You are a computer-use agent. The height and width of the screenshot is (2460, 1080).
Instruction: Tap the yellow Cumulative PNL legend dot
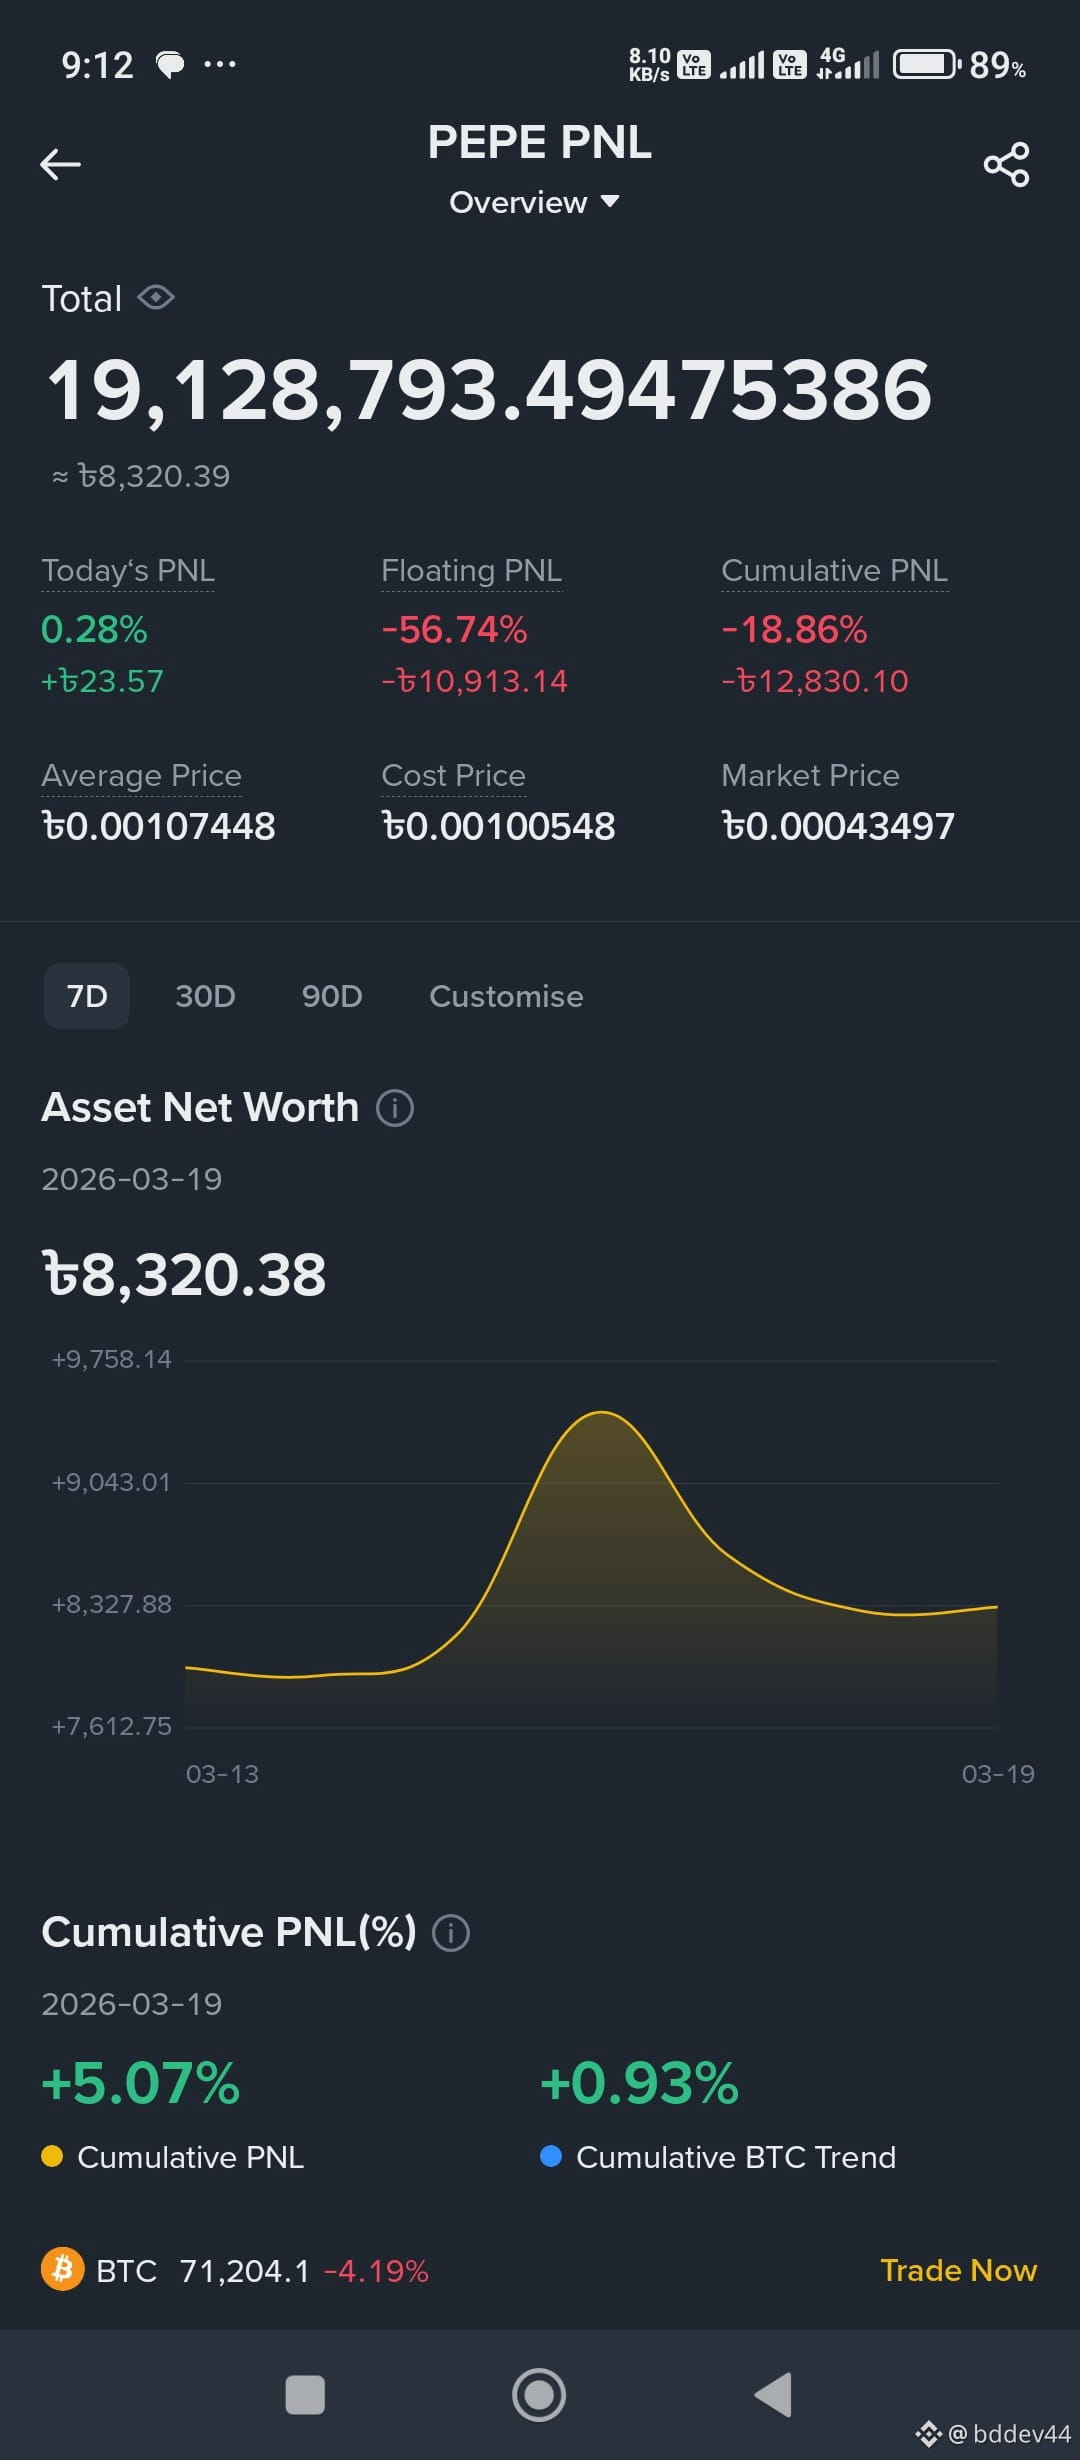tap(52, 2156)
